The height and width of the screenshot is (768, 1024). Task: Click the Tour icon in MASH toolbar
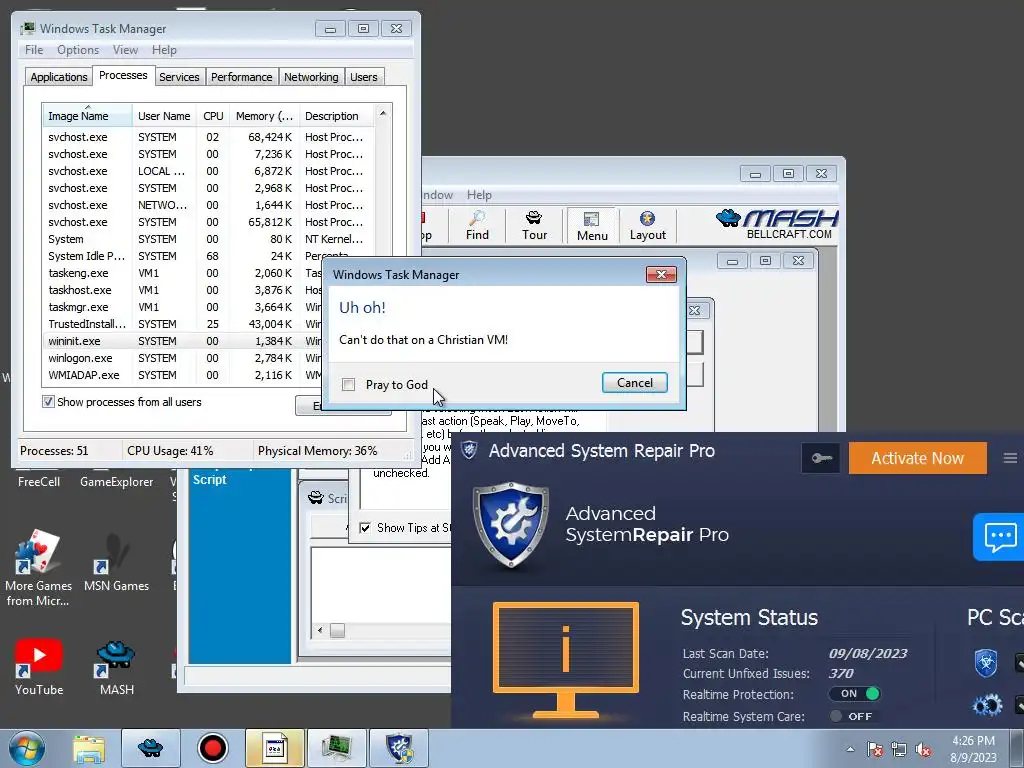pos(534,225)
